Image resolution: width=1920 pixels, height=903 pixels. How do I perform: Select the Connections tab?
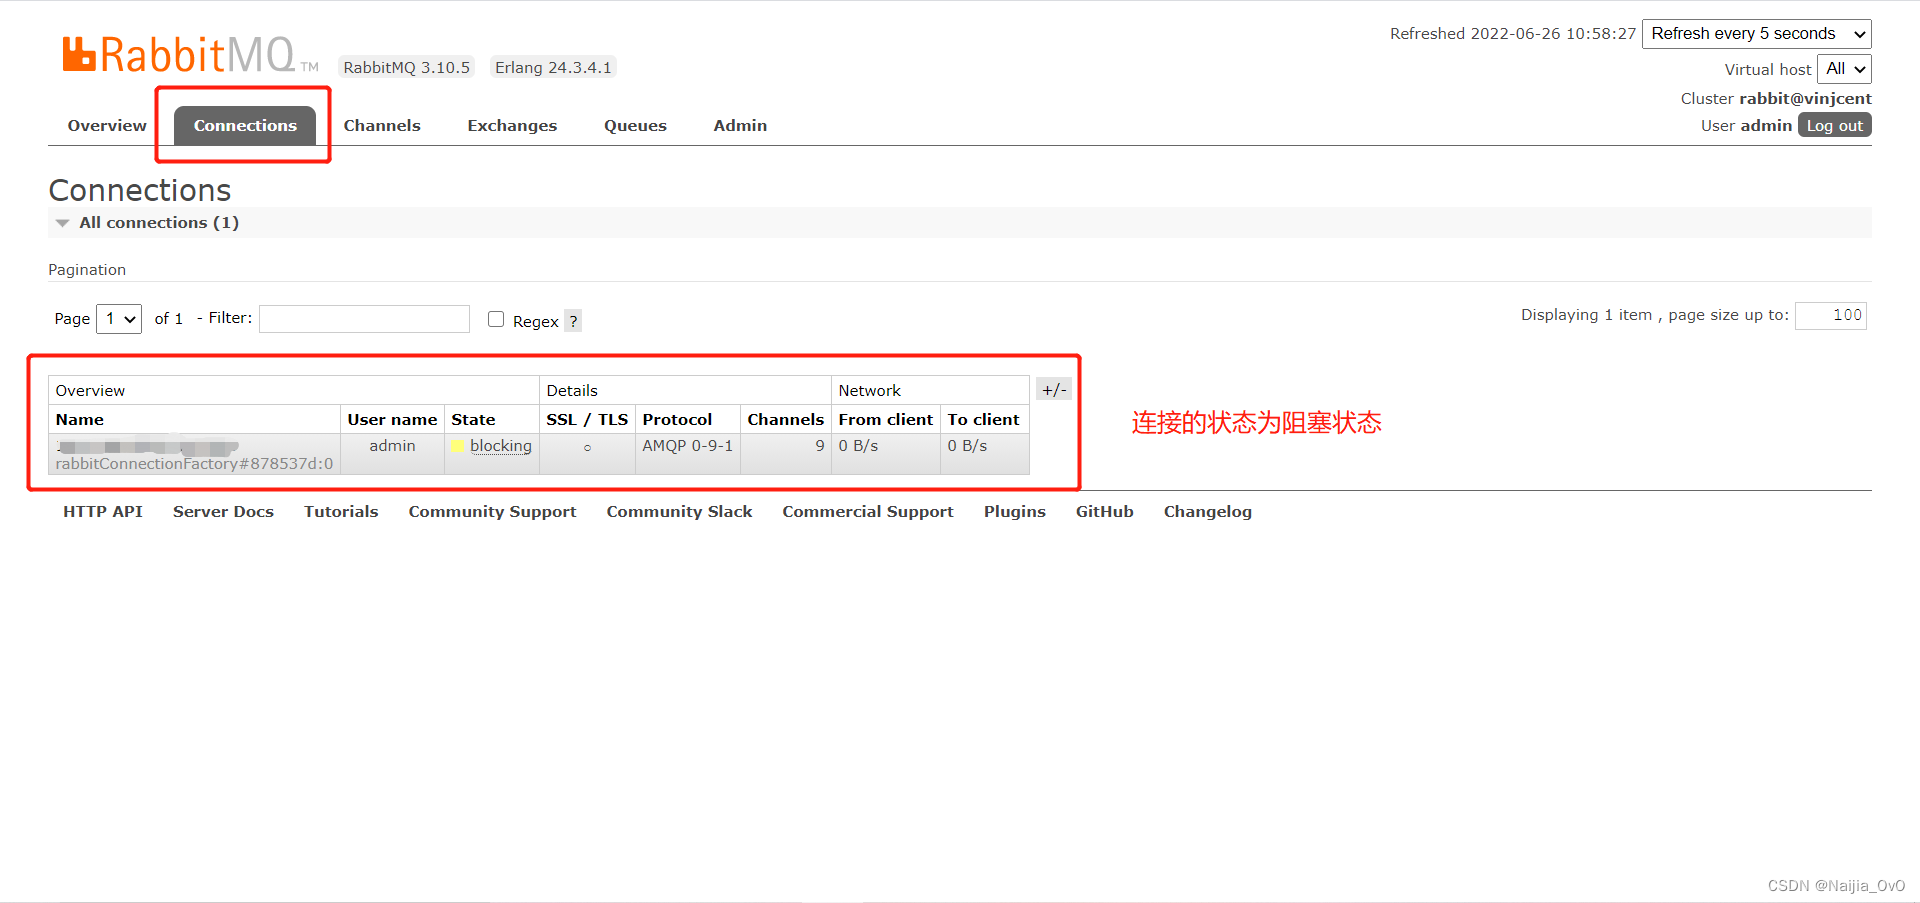click(x=245, y=126)
